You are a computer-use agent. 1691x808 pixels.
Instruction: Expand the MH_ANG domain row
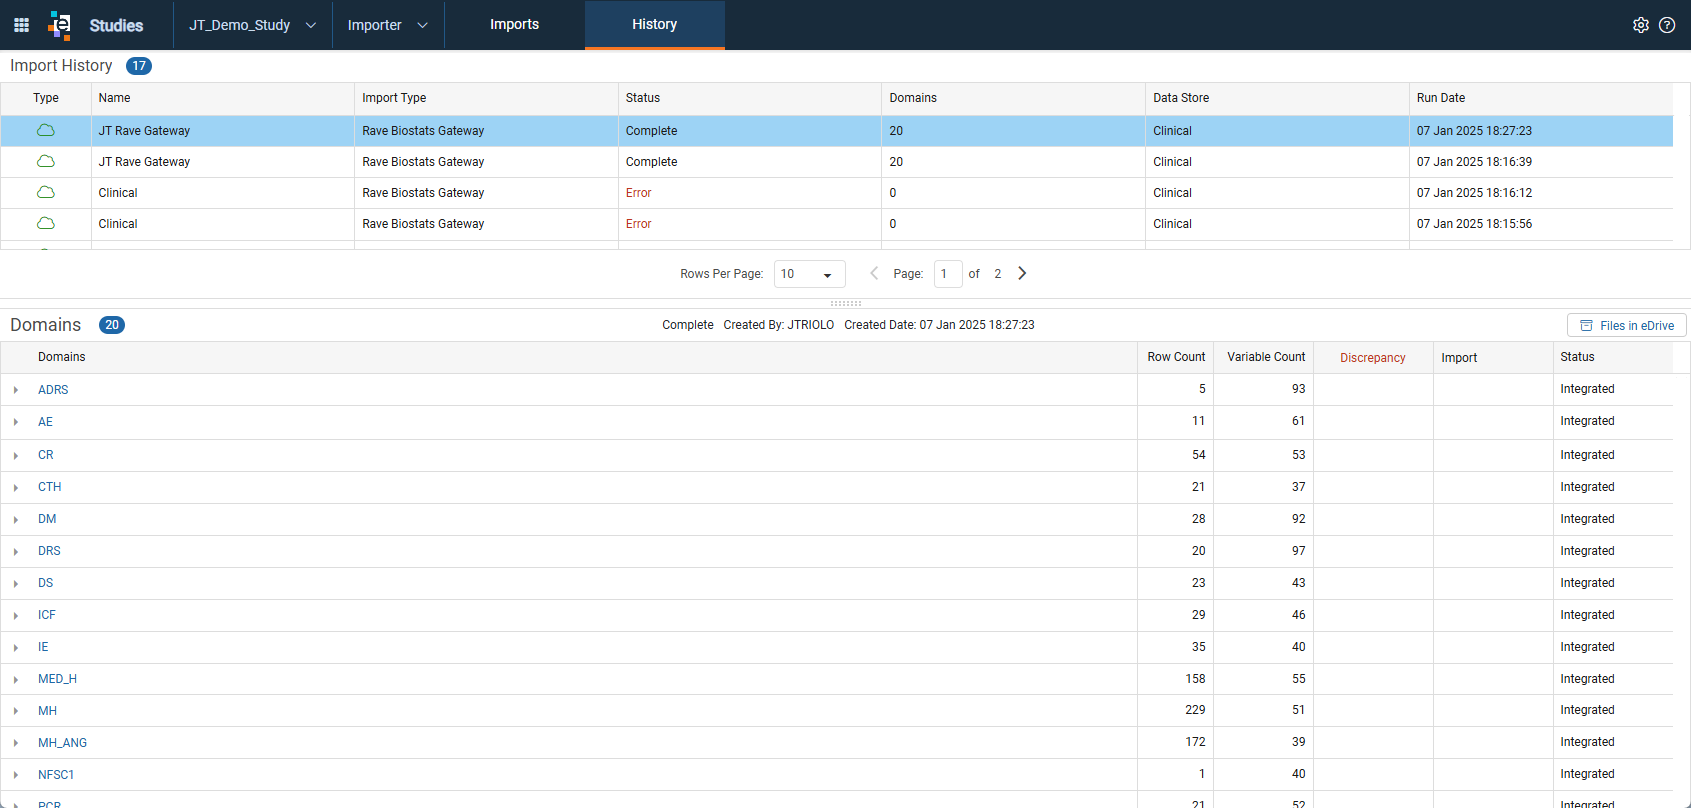(x=16, y=743)
